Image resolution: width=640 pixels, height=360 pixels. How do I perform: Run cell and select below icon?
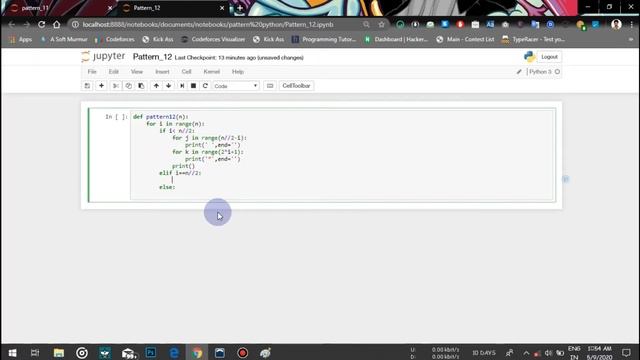click(x=182, y=86)
